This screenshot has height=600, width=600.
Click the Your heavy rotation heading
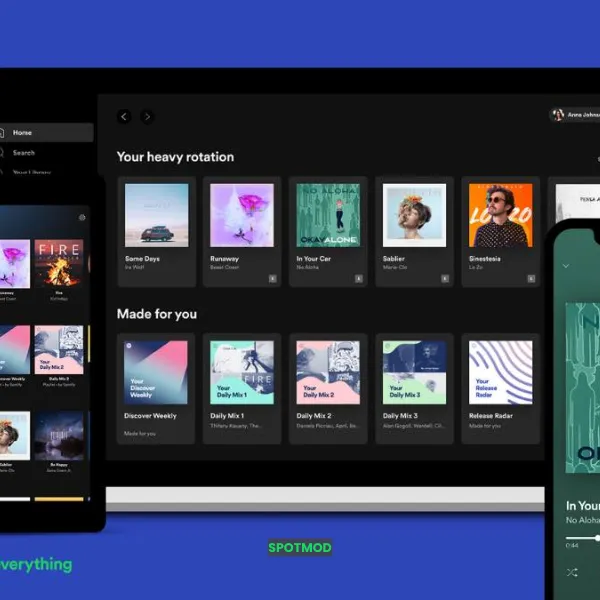(x=175, y=157)
